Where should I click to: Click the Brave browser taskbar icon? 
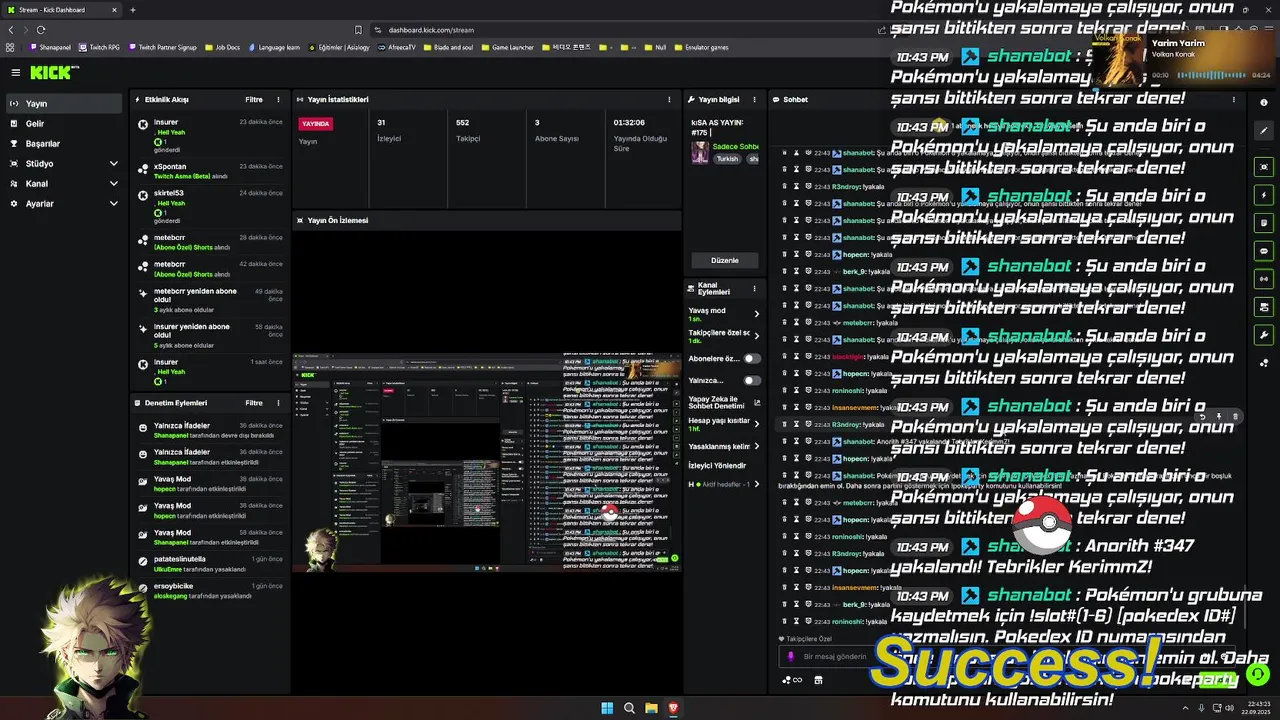tap(673, 708)
